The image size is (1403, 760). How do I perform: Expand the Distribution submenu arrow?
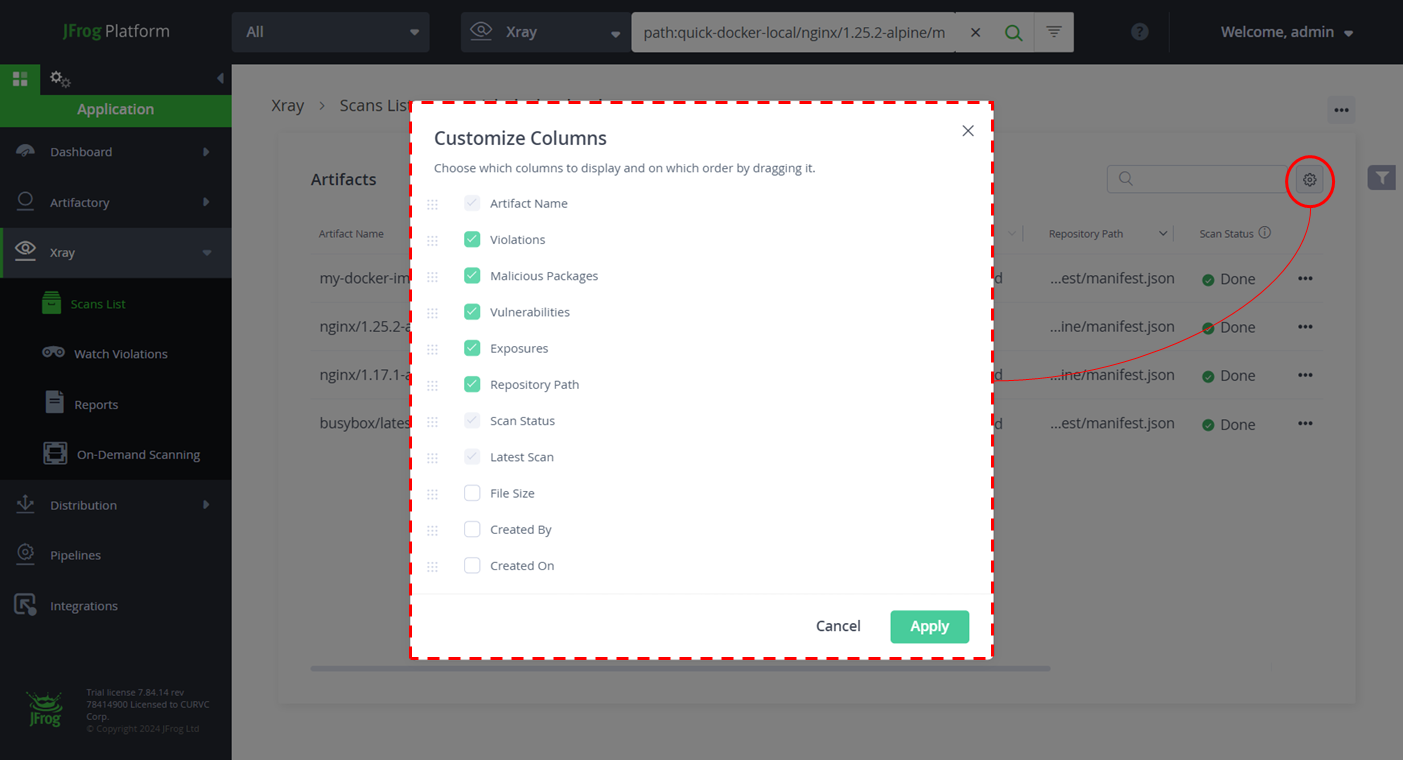tap(206, 505)
